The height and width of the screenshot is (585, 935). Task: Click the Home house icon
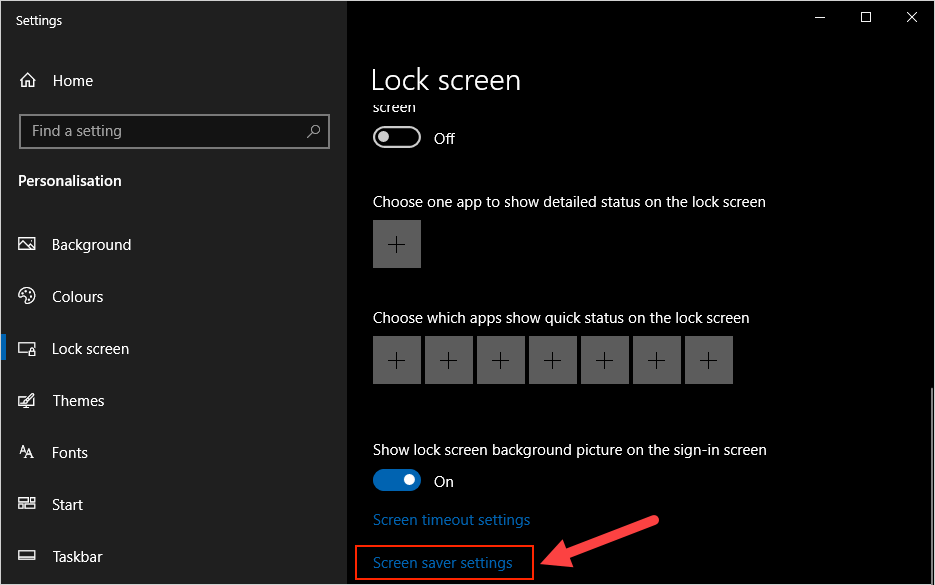tap(28, 80)
